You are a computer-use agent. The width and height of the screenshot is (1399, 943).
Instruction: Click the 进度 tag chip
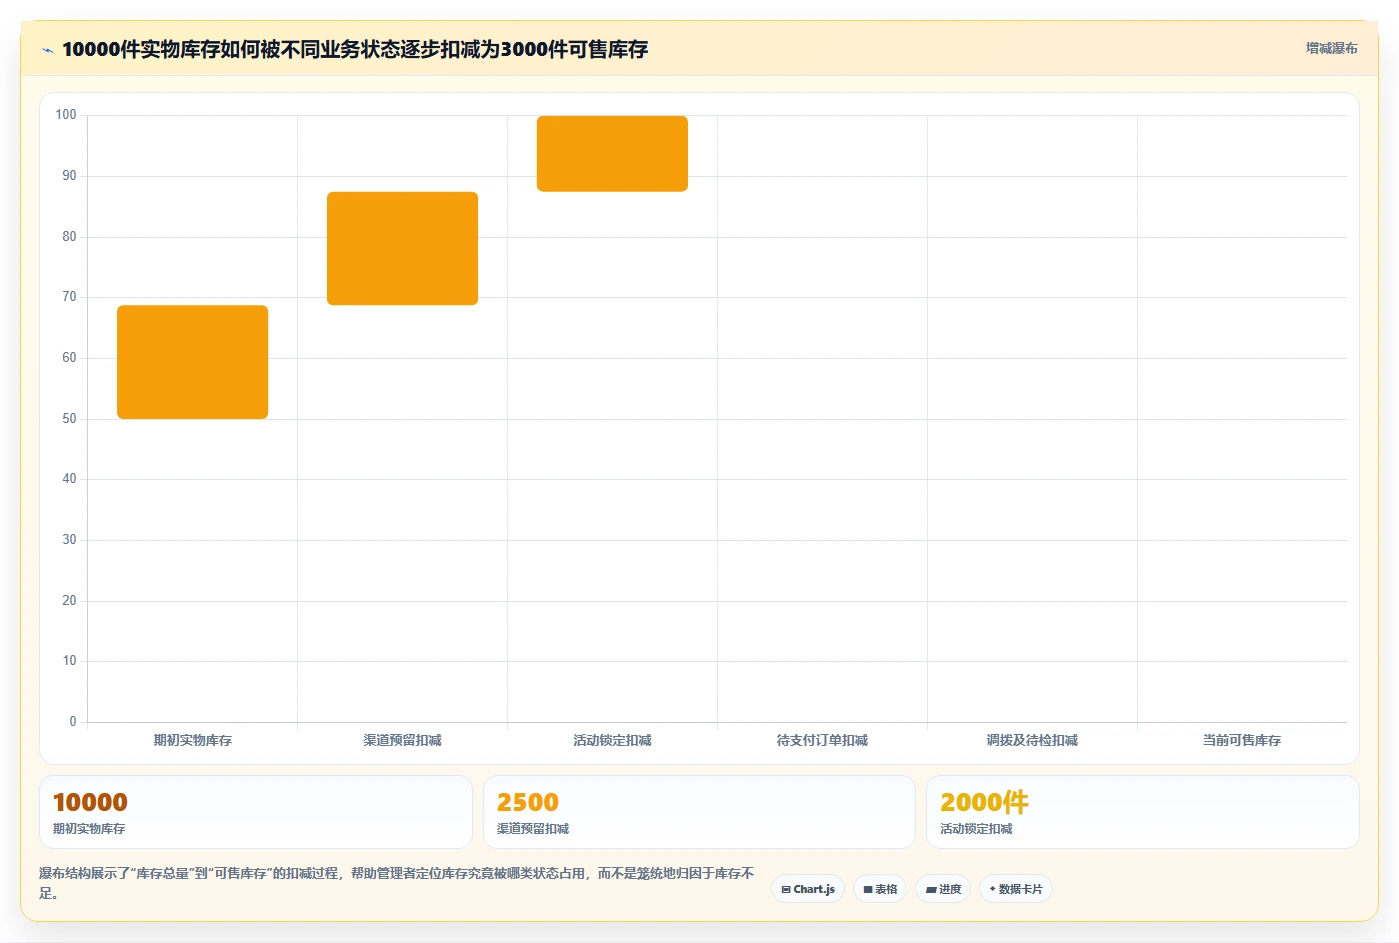943,889
